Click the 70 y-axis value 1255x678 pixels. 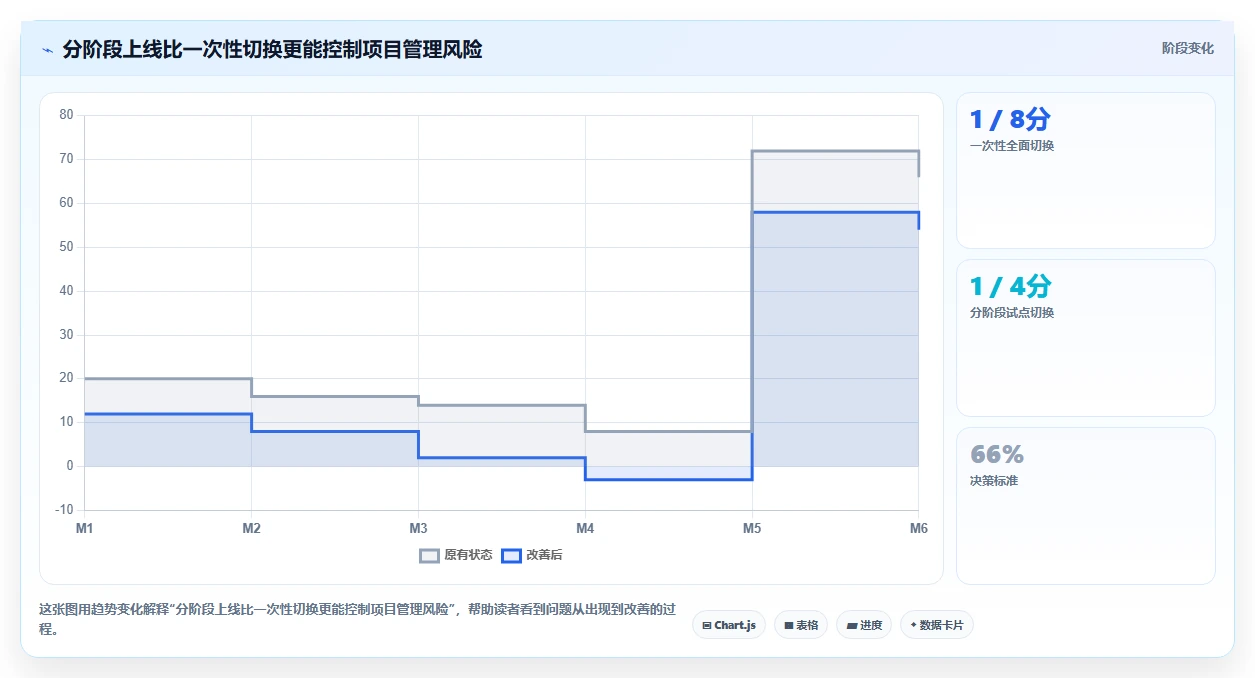click(x=67, y=159)
